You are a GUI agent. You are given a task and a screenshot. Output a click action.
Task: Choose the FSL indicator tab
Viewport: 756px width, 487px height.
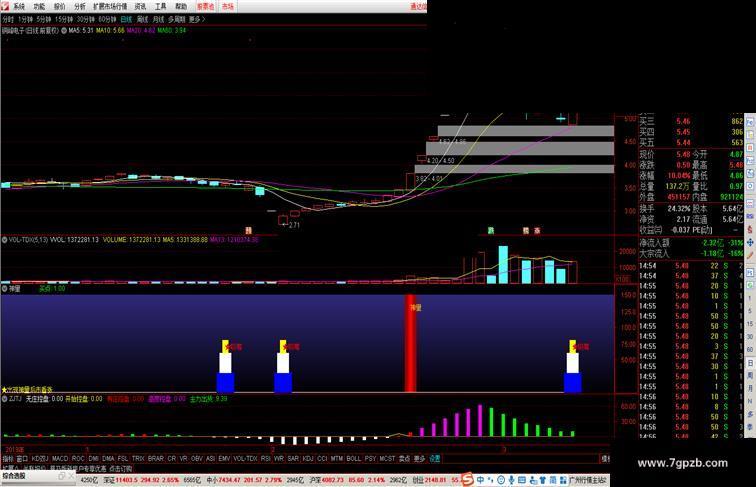(123, 459)
